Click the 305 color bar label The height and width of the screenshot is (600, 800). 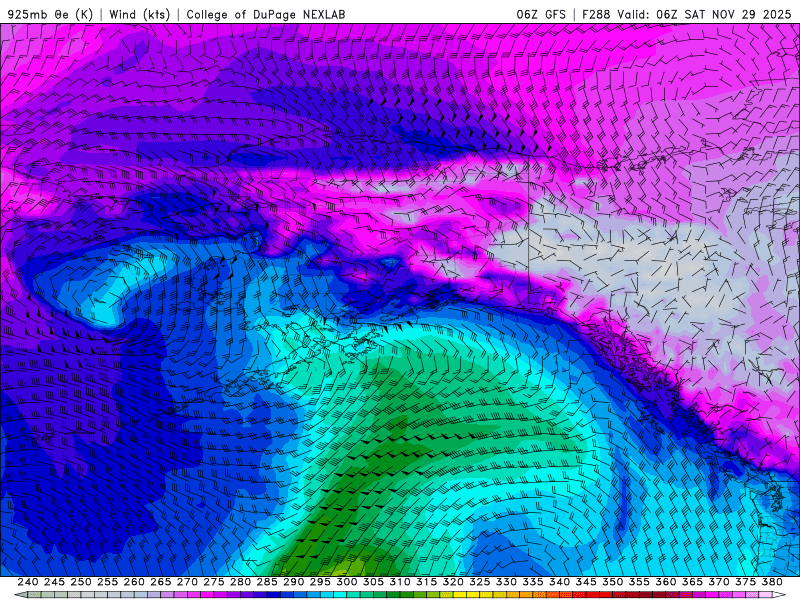click(x=373, y=582)
